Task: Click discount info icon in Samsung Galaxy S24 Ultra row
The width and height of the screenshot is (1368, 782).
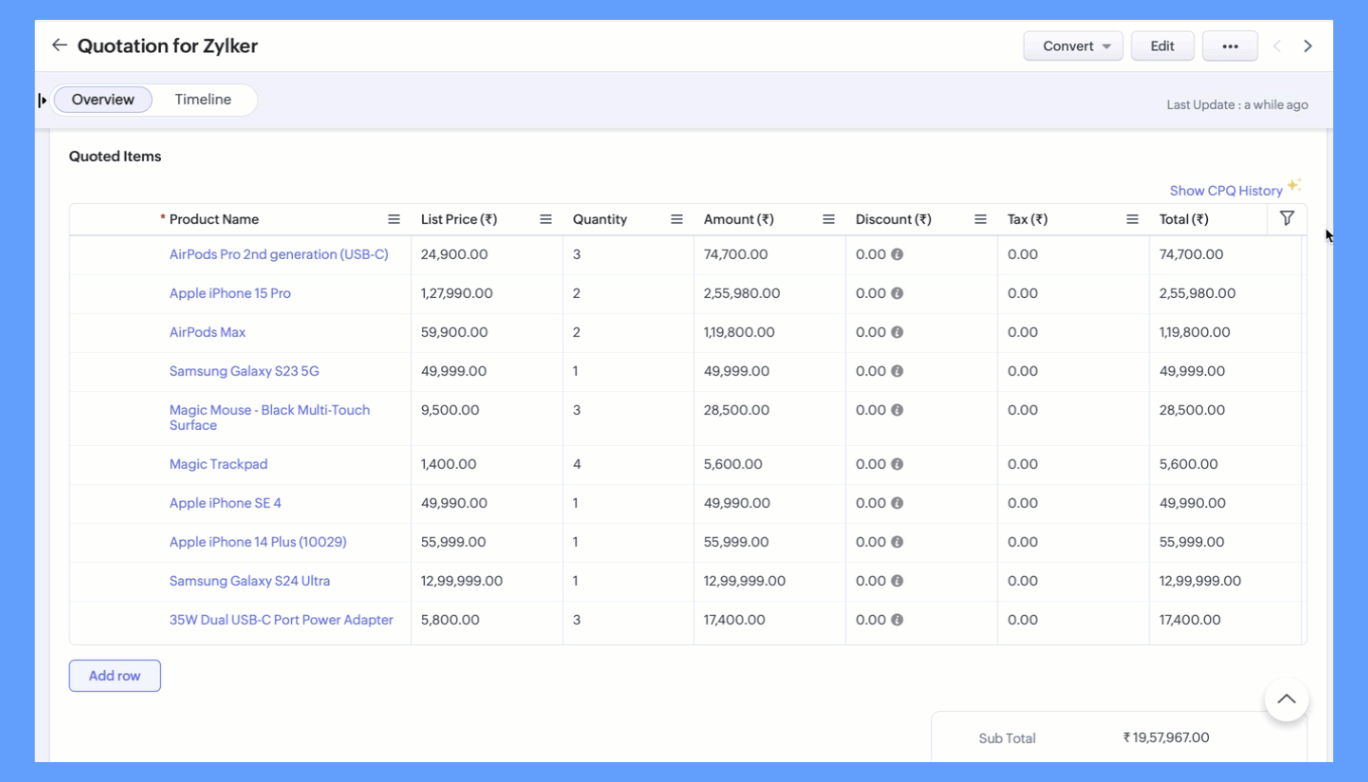Action: coord(897,581)
